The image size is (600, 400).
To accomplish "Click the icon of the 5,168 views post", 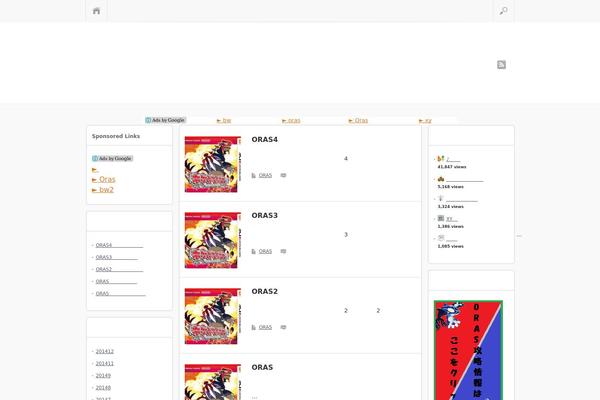I will 441,179.
